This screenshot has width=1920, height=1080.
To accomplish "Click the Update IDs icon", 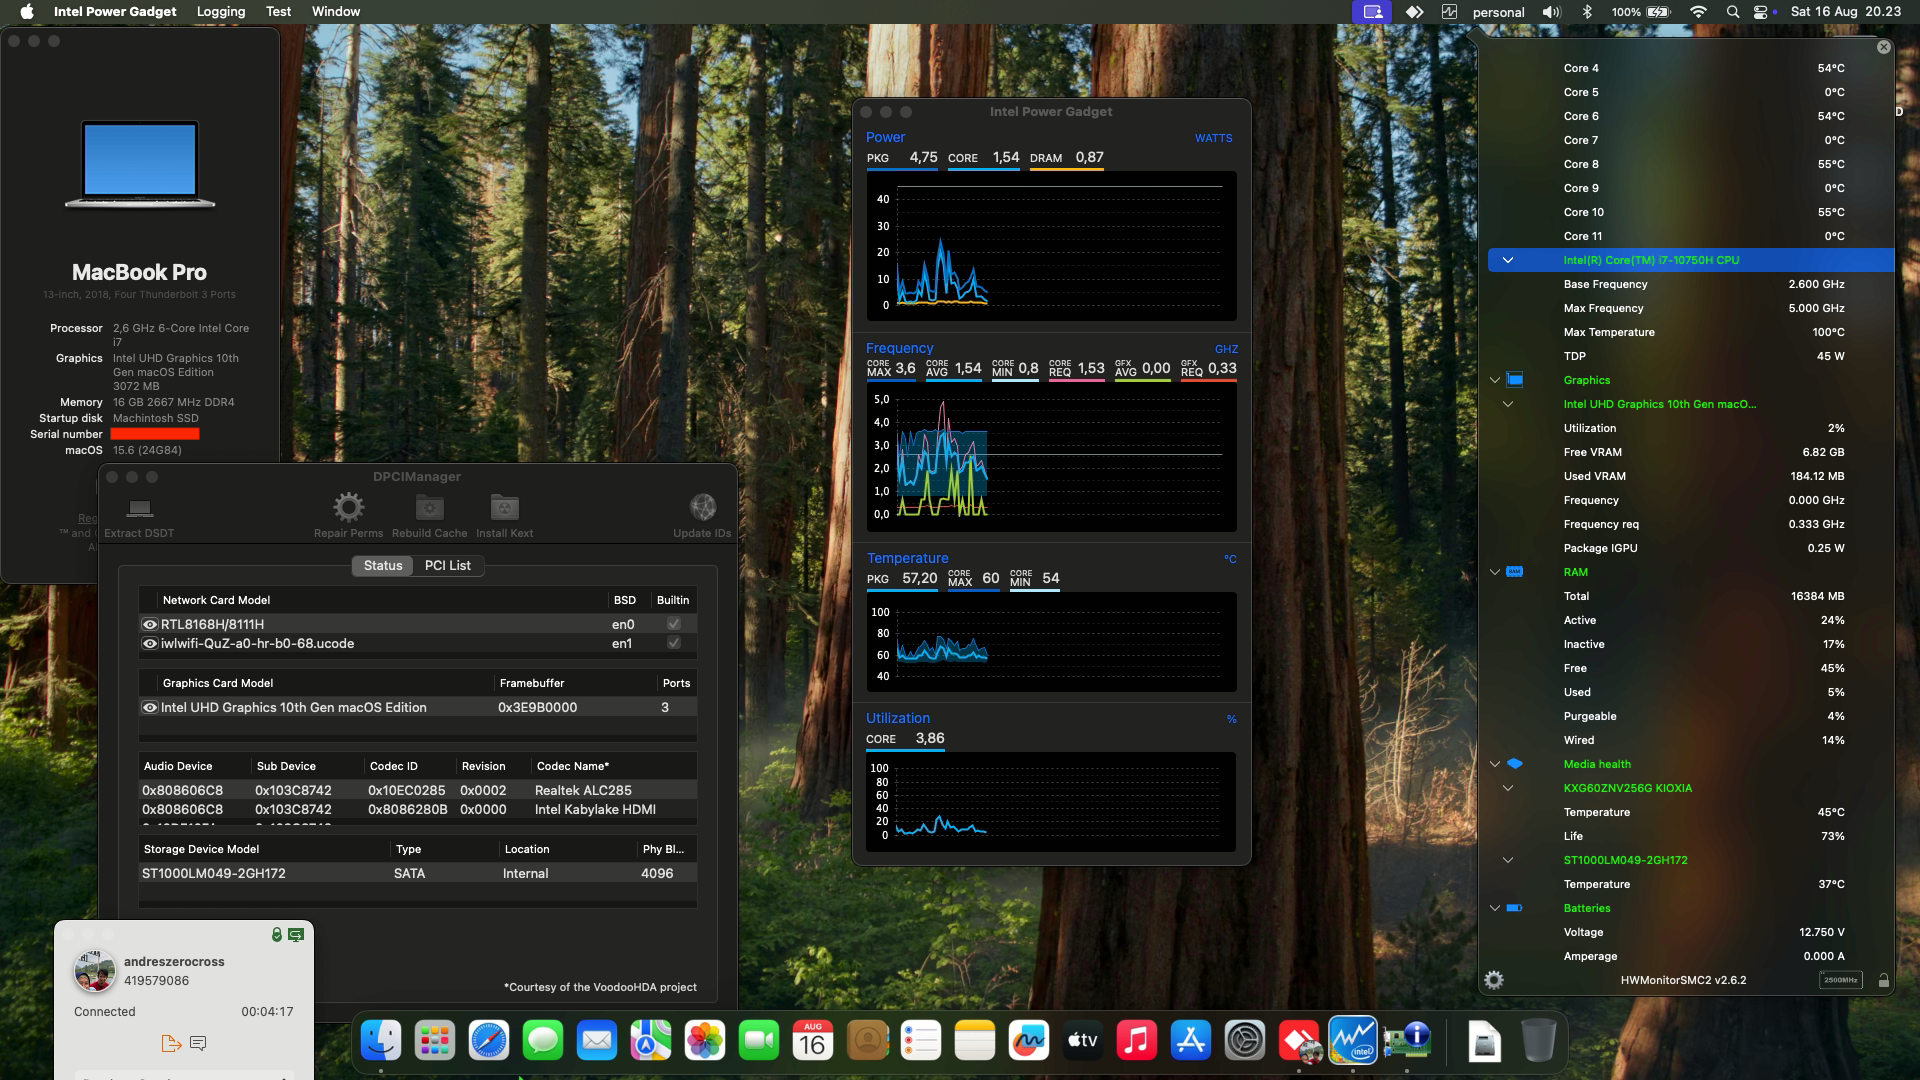I will 702,508.
